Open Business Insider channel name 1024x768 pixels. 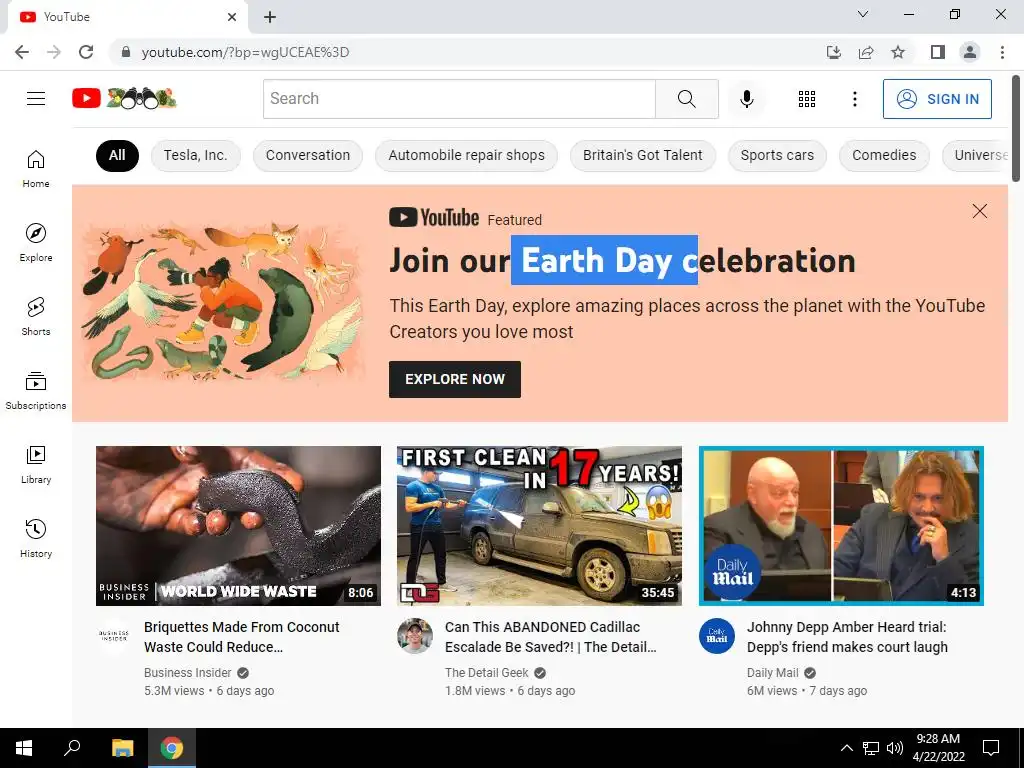pos(187,673)
